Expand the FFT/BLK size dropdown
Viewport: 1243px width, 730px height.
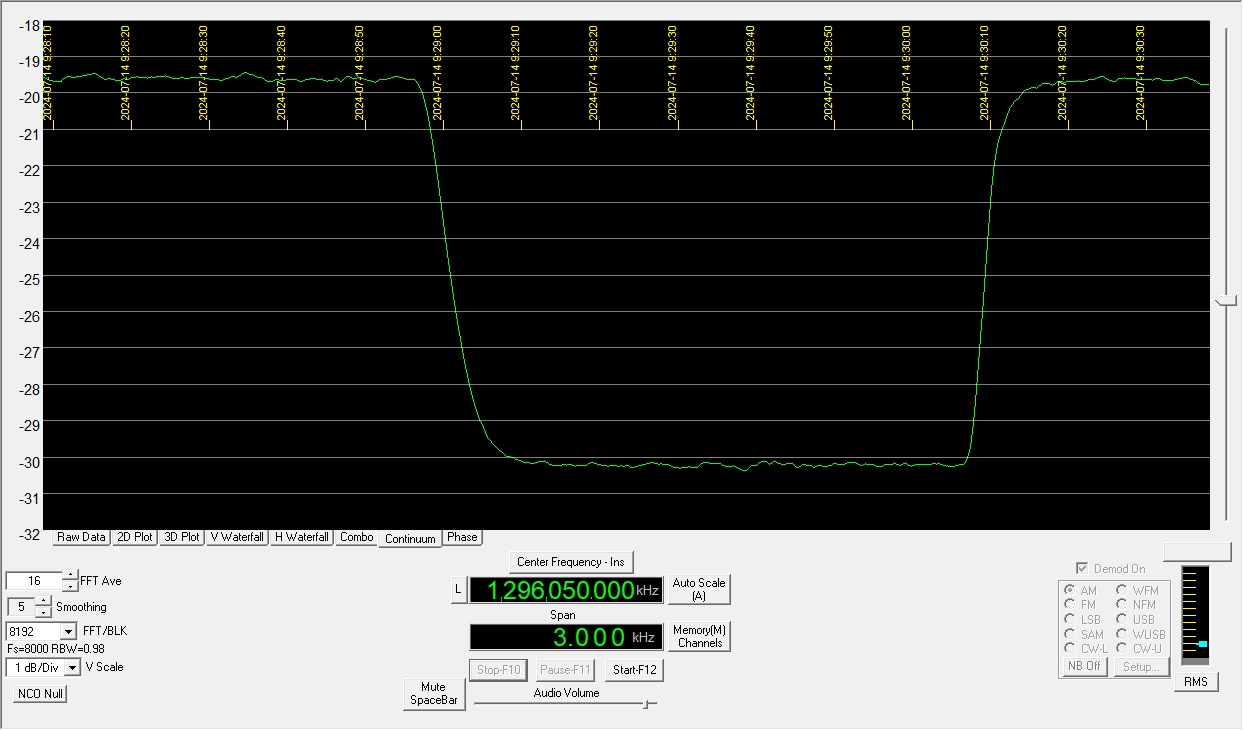pos(68,632)
